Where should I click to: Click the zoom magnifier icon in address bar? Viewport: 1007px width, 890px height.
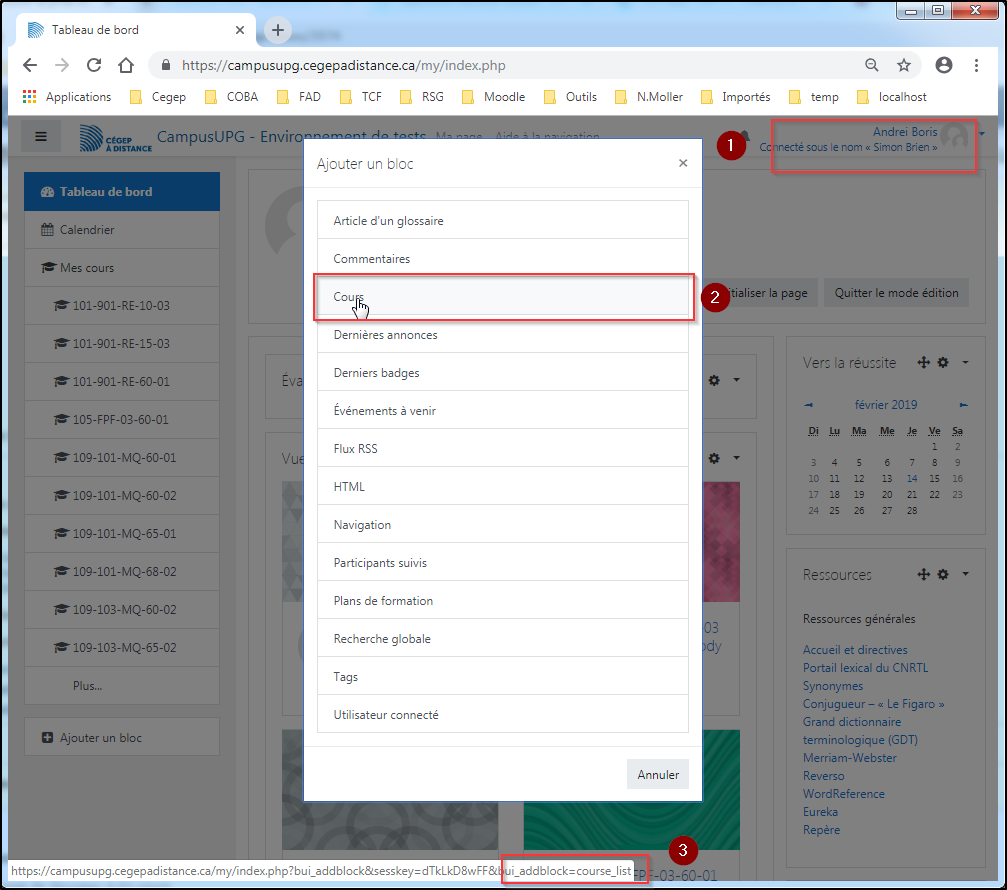click(x=872, y=65)
